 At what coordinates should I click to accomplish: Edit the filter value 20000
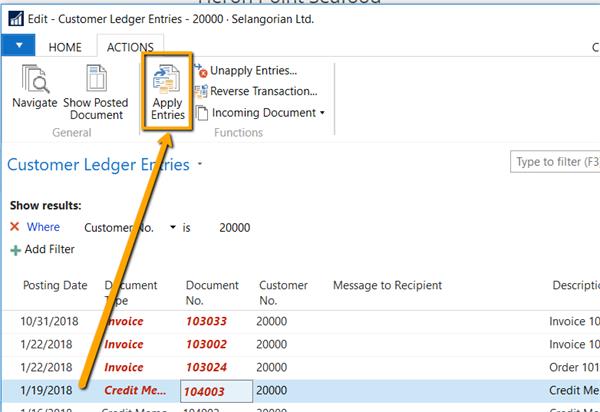point(234,228)
